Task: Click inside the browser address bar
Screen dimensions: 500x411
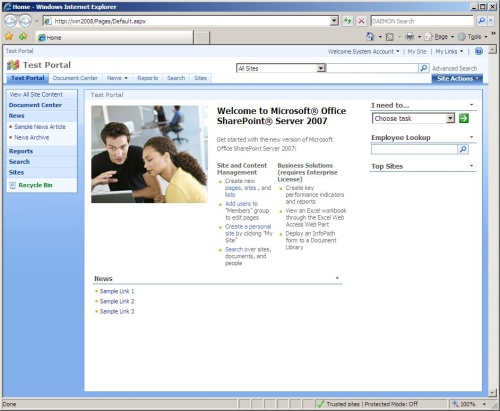Action: (x=187, y=21)
